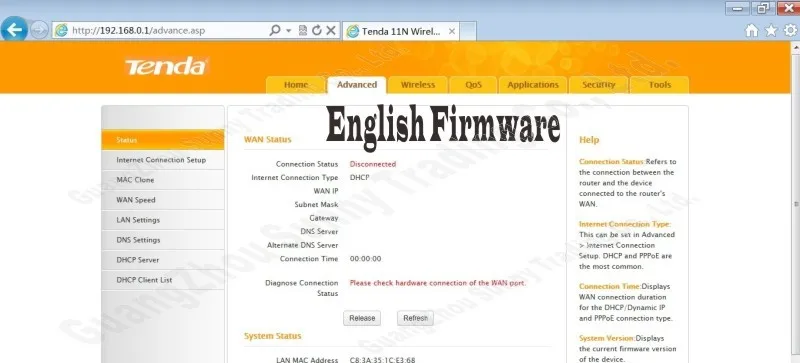The height and width of the screenshot is (363, 800).
Task: Restore down the browser window
Action: tap(764, 8)
